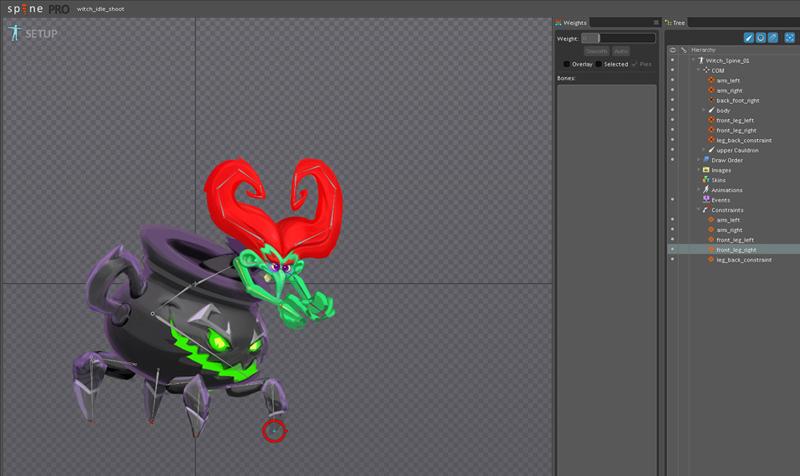Click the Spine PRO logo
Screen dimensions: 800x476
pos(38,9)
